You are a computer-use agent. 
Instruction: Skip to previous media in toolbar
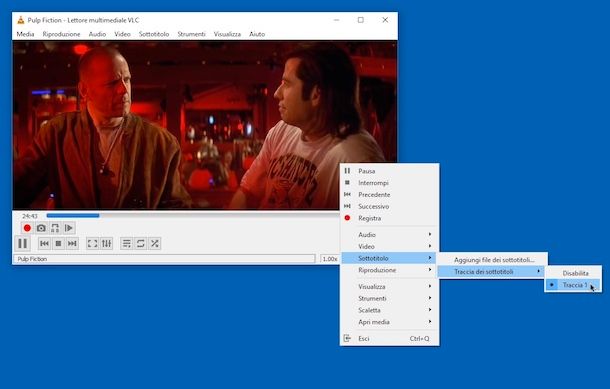[44, 244]
